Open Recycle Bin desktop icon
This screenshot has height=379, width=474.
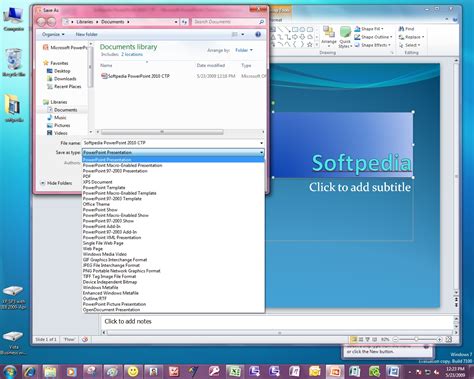tap(14, 62)
